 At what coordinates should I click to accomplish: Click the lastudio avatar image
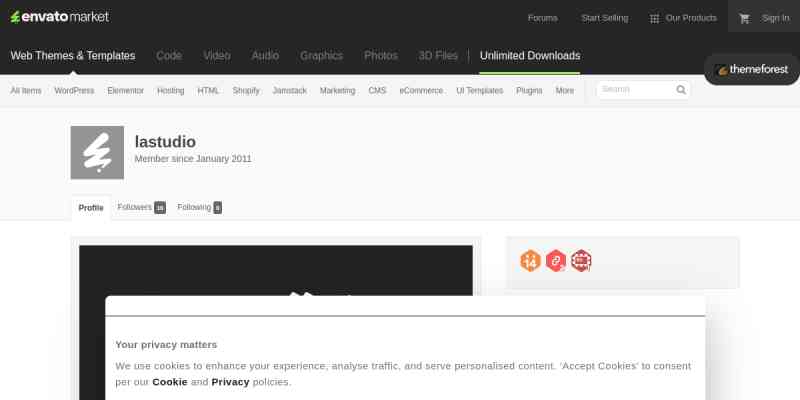point(97,153)
